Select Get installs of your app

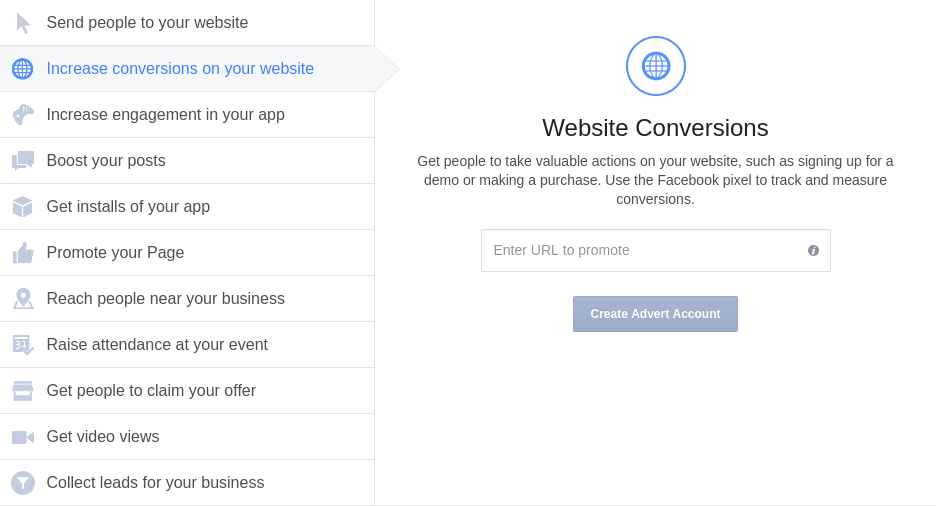point(128,207)
